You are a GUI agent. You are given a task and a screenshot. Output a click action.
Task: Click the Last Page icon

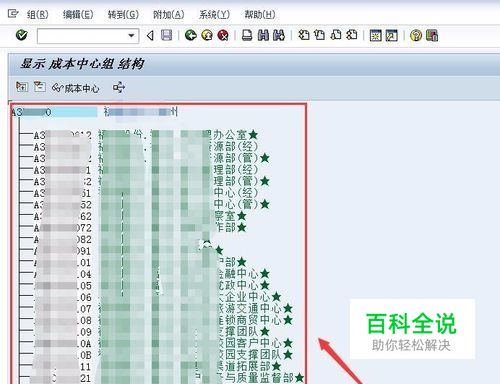coord(352,35)
